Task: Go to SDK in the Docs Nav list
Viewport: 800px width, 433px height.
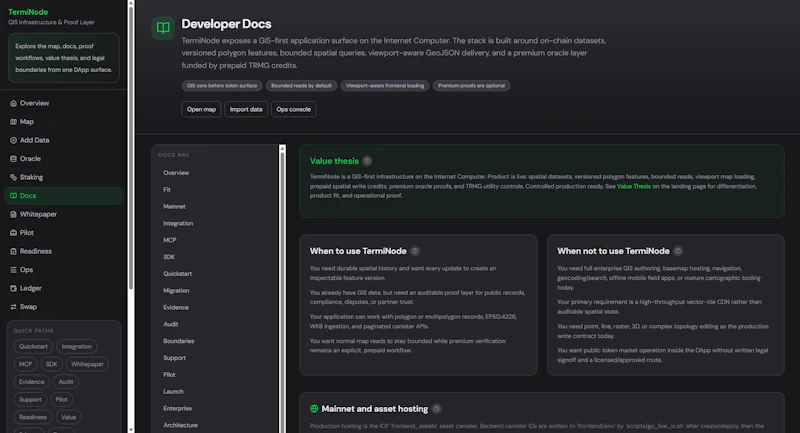Action: coord(169,257)
